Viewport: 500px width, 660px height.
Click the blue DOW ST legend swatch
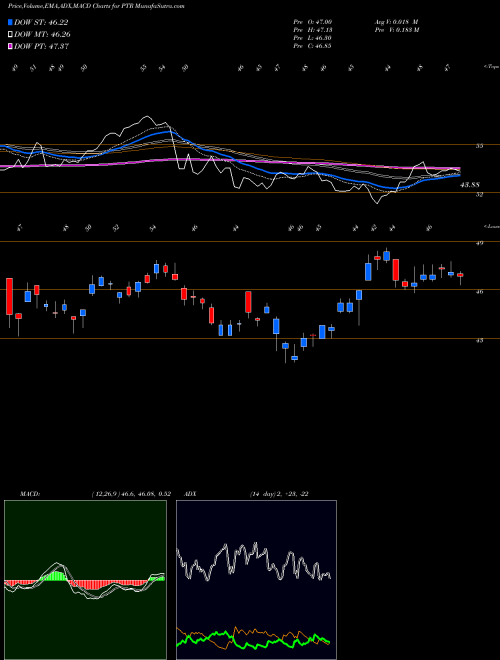tap(11, 22)
